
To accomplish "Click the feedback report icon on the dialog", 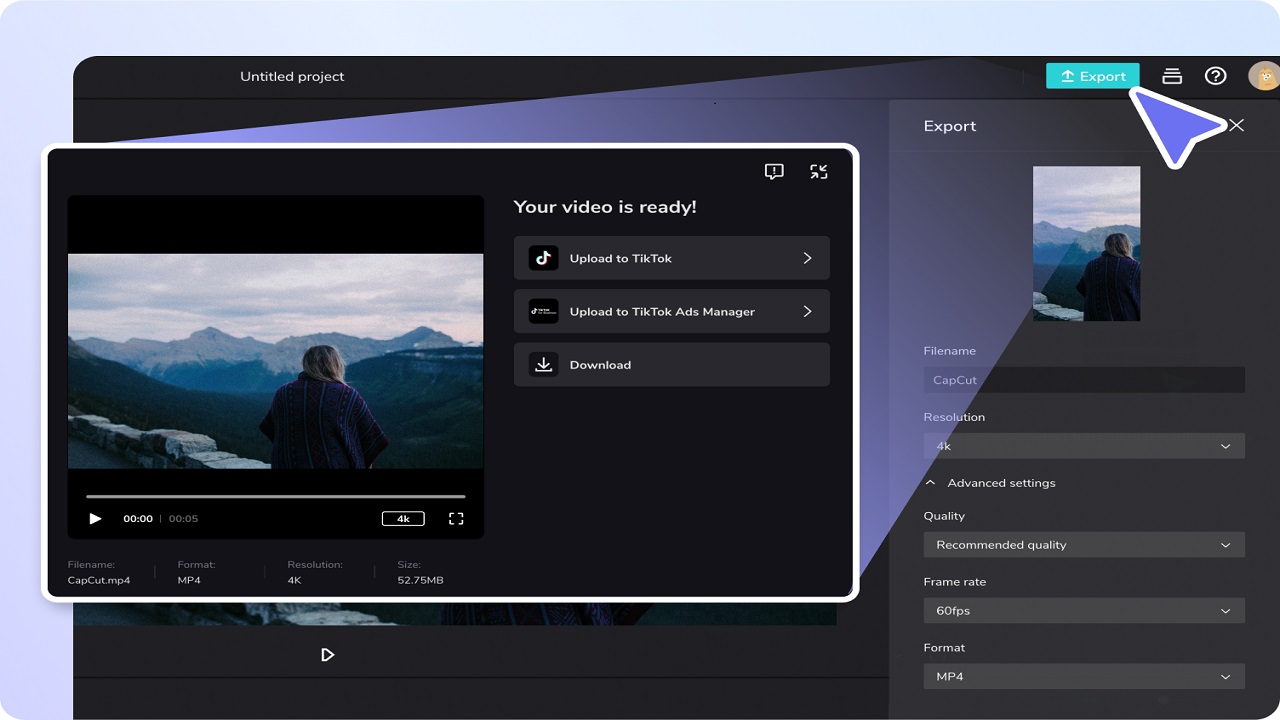I will (x=774, y=171).
